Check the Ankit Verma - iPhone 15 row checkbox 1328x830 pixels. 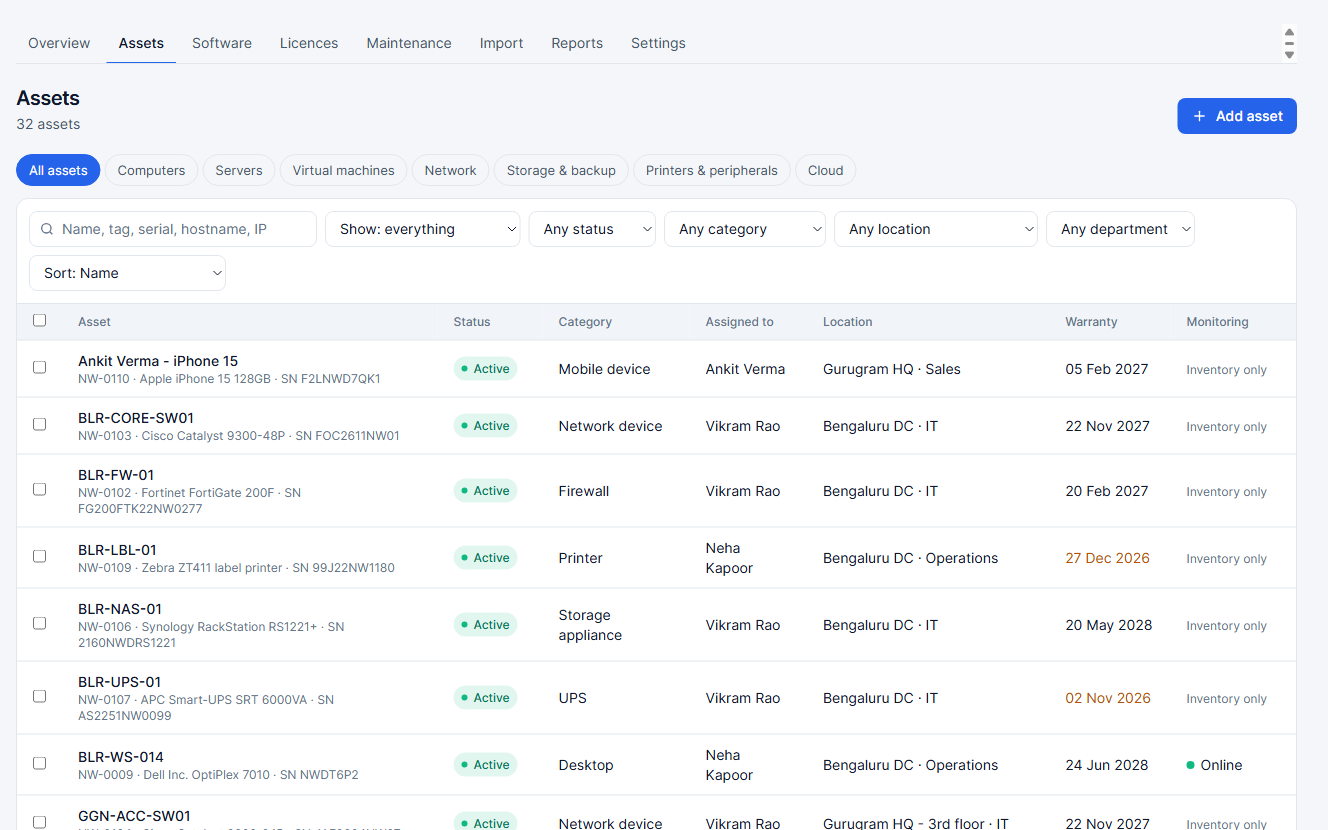40,368
